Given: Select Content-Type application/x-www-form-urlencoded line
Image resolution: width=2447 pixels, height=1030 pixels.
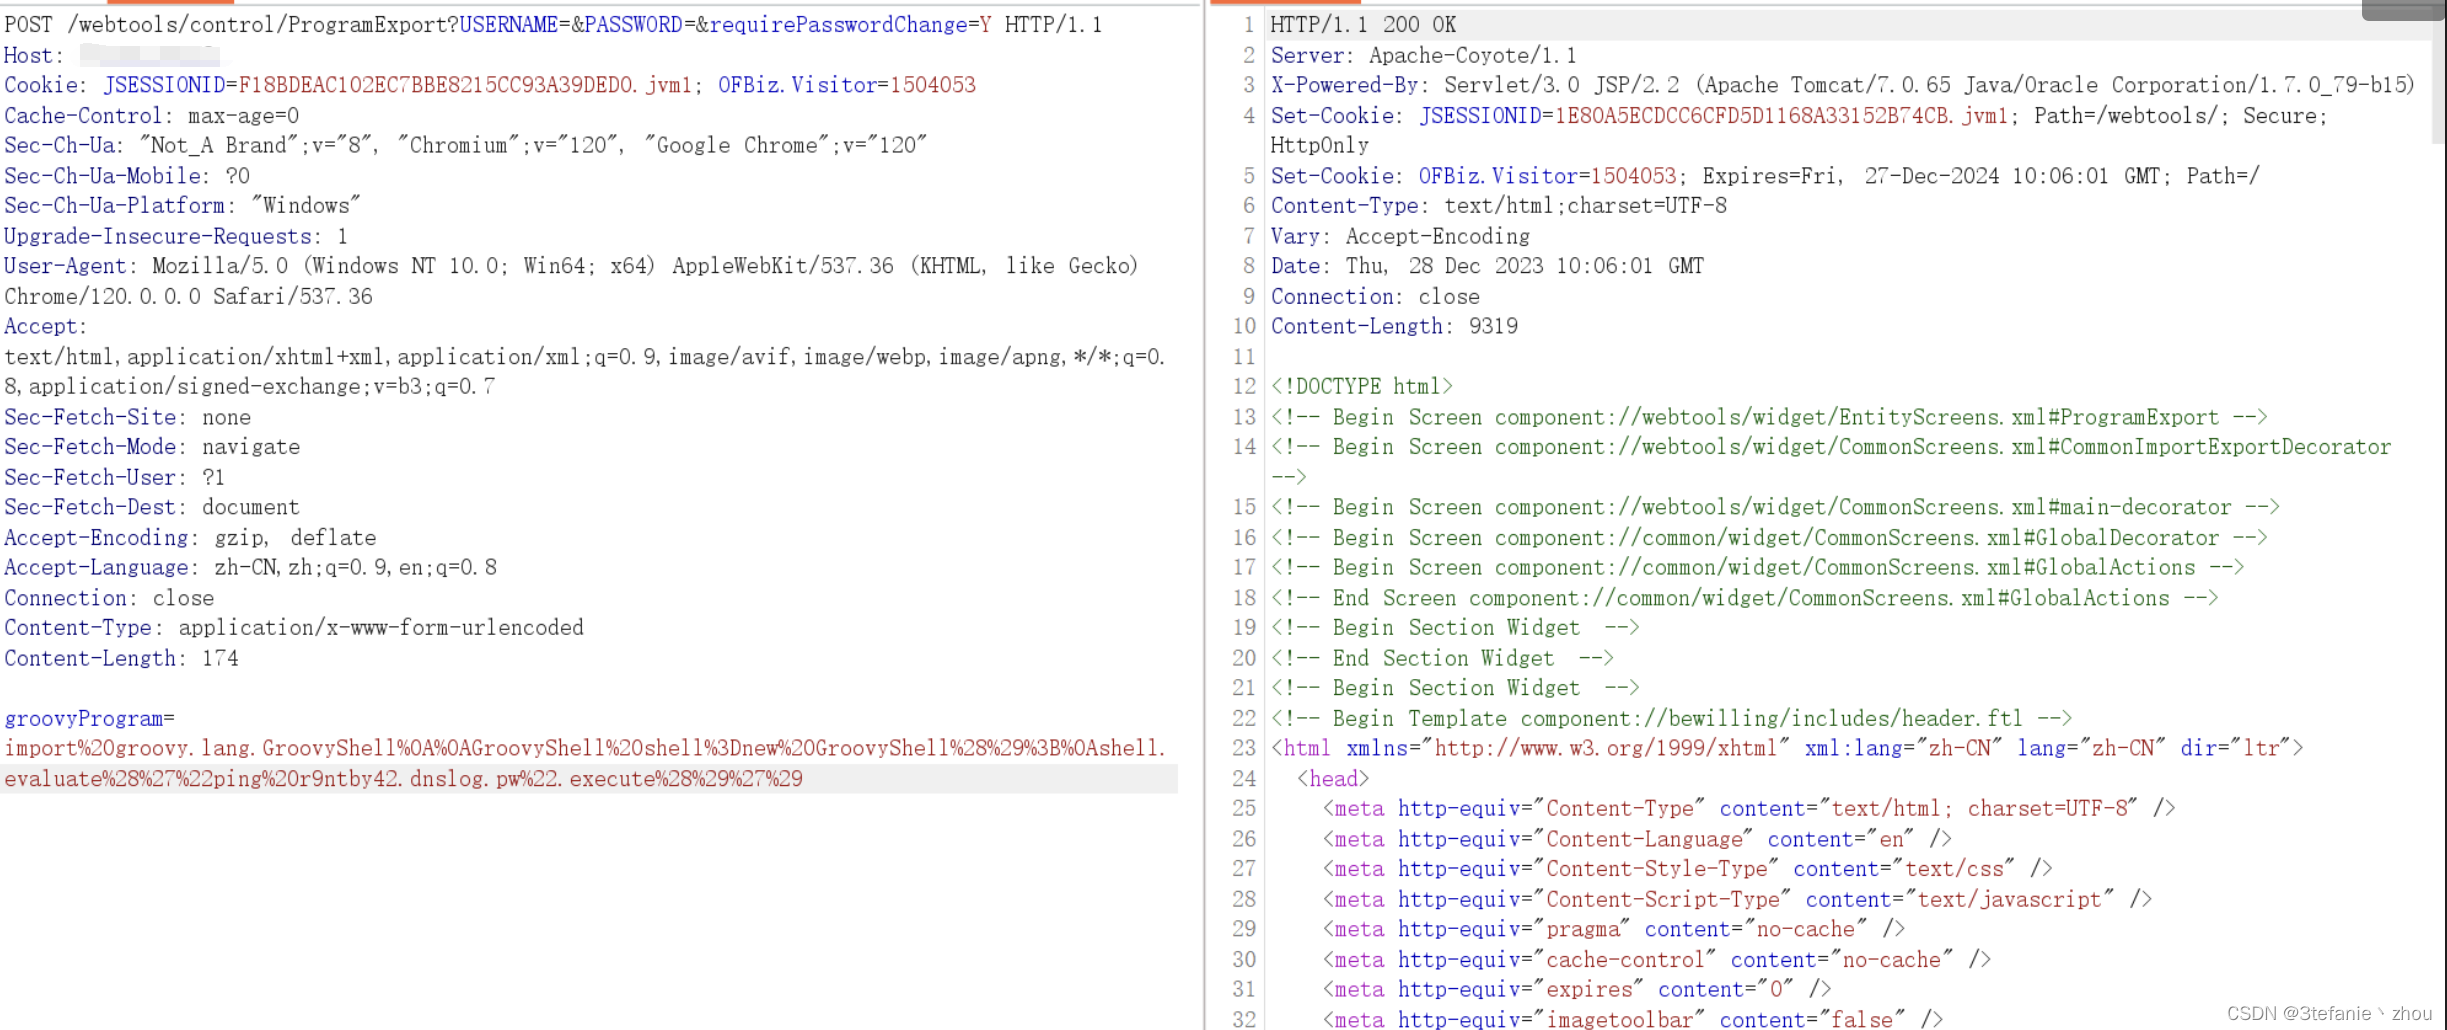Looking at the screenshot, I should click(x=294, y=627).
